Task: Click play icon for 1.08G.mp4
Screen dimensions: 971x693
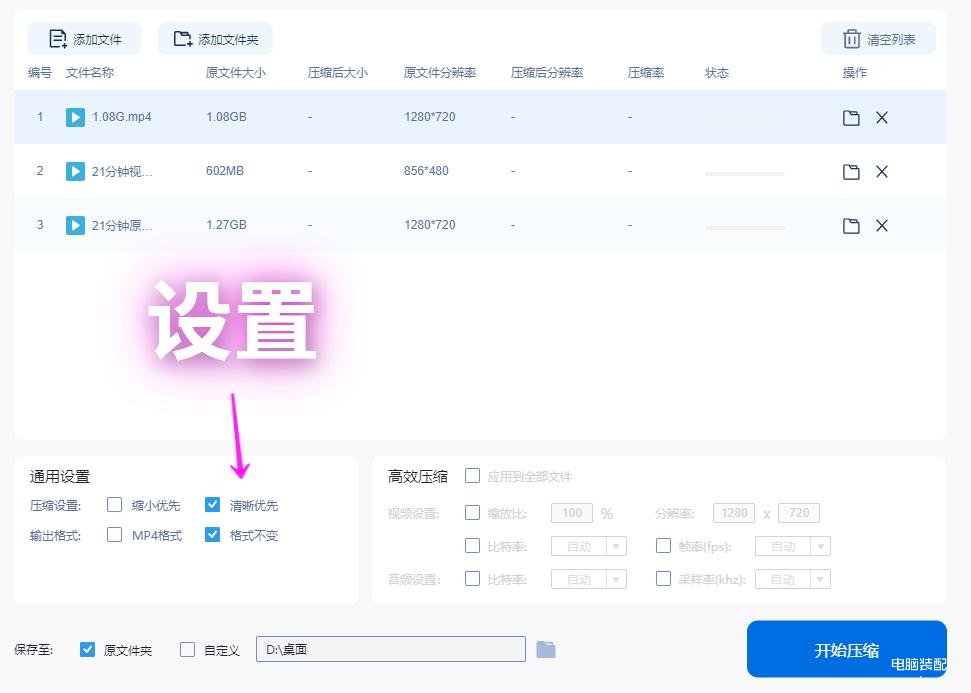Action: (75, 117)
